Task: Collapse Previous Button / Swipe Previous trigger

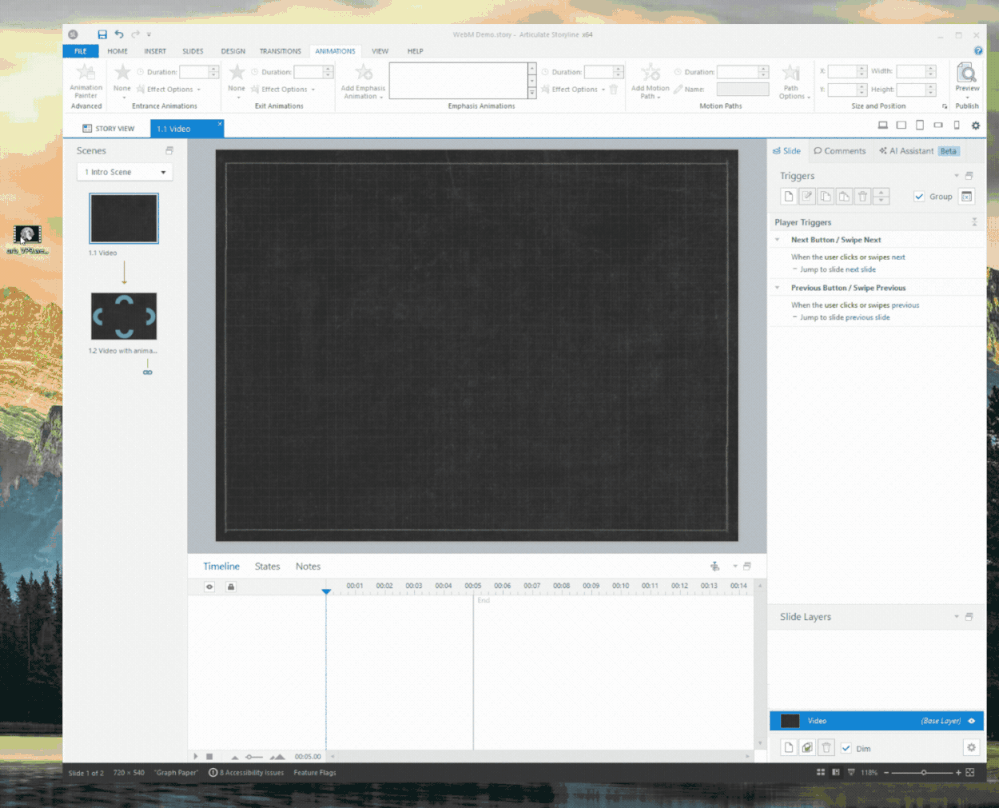Action: coord(777,288)
